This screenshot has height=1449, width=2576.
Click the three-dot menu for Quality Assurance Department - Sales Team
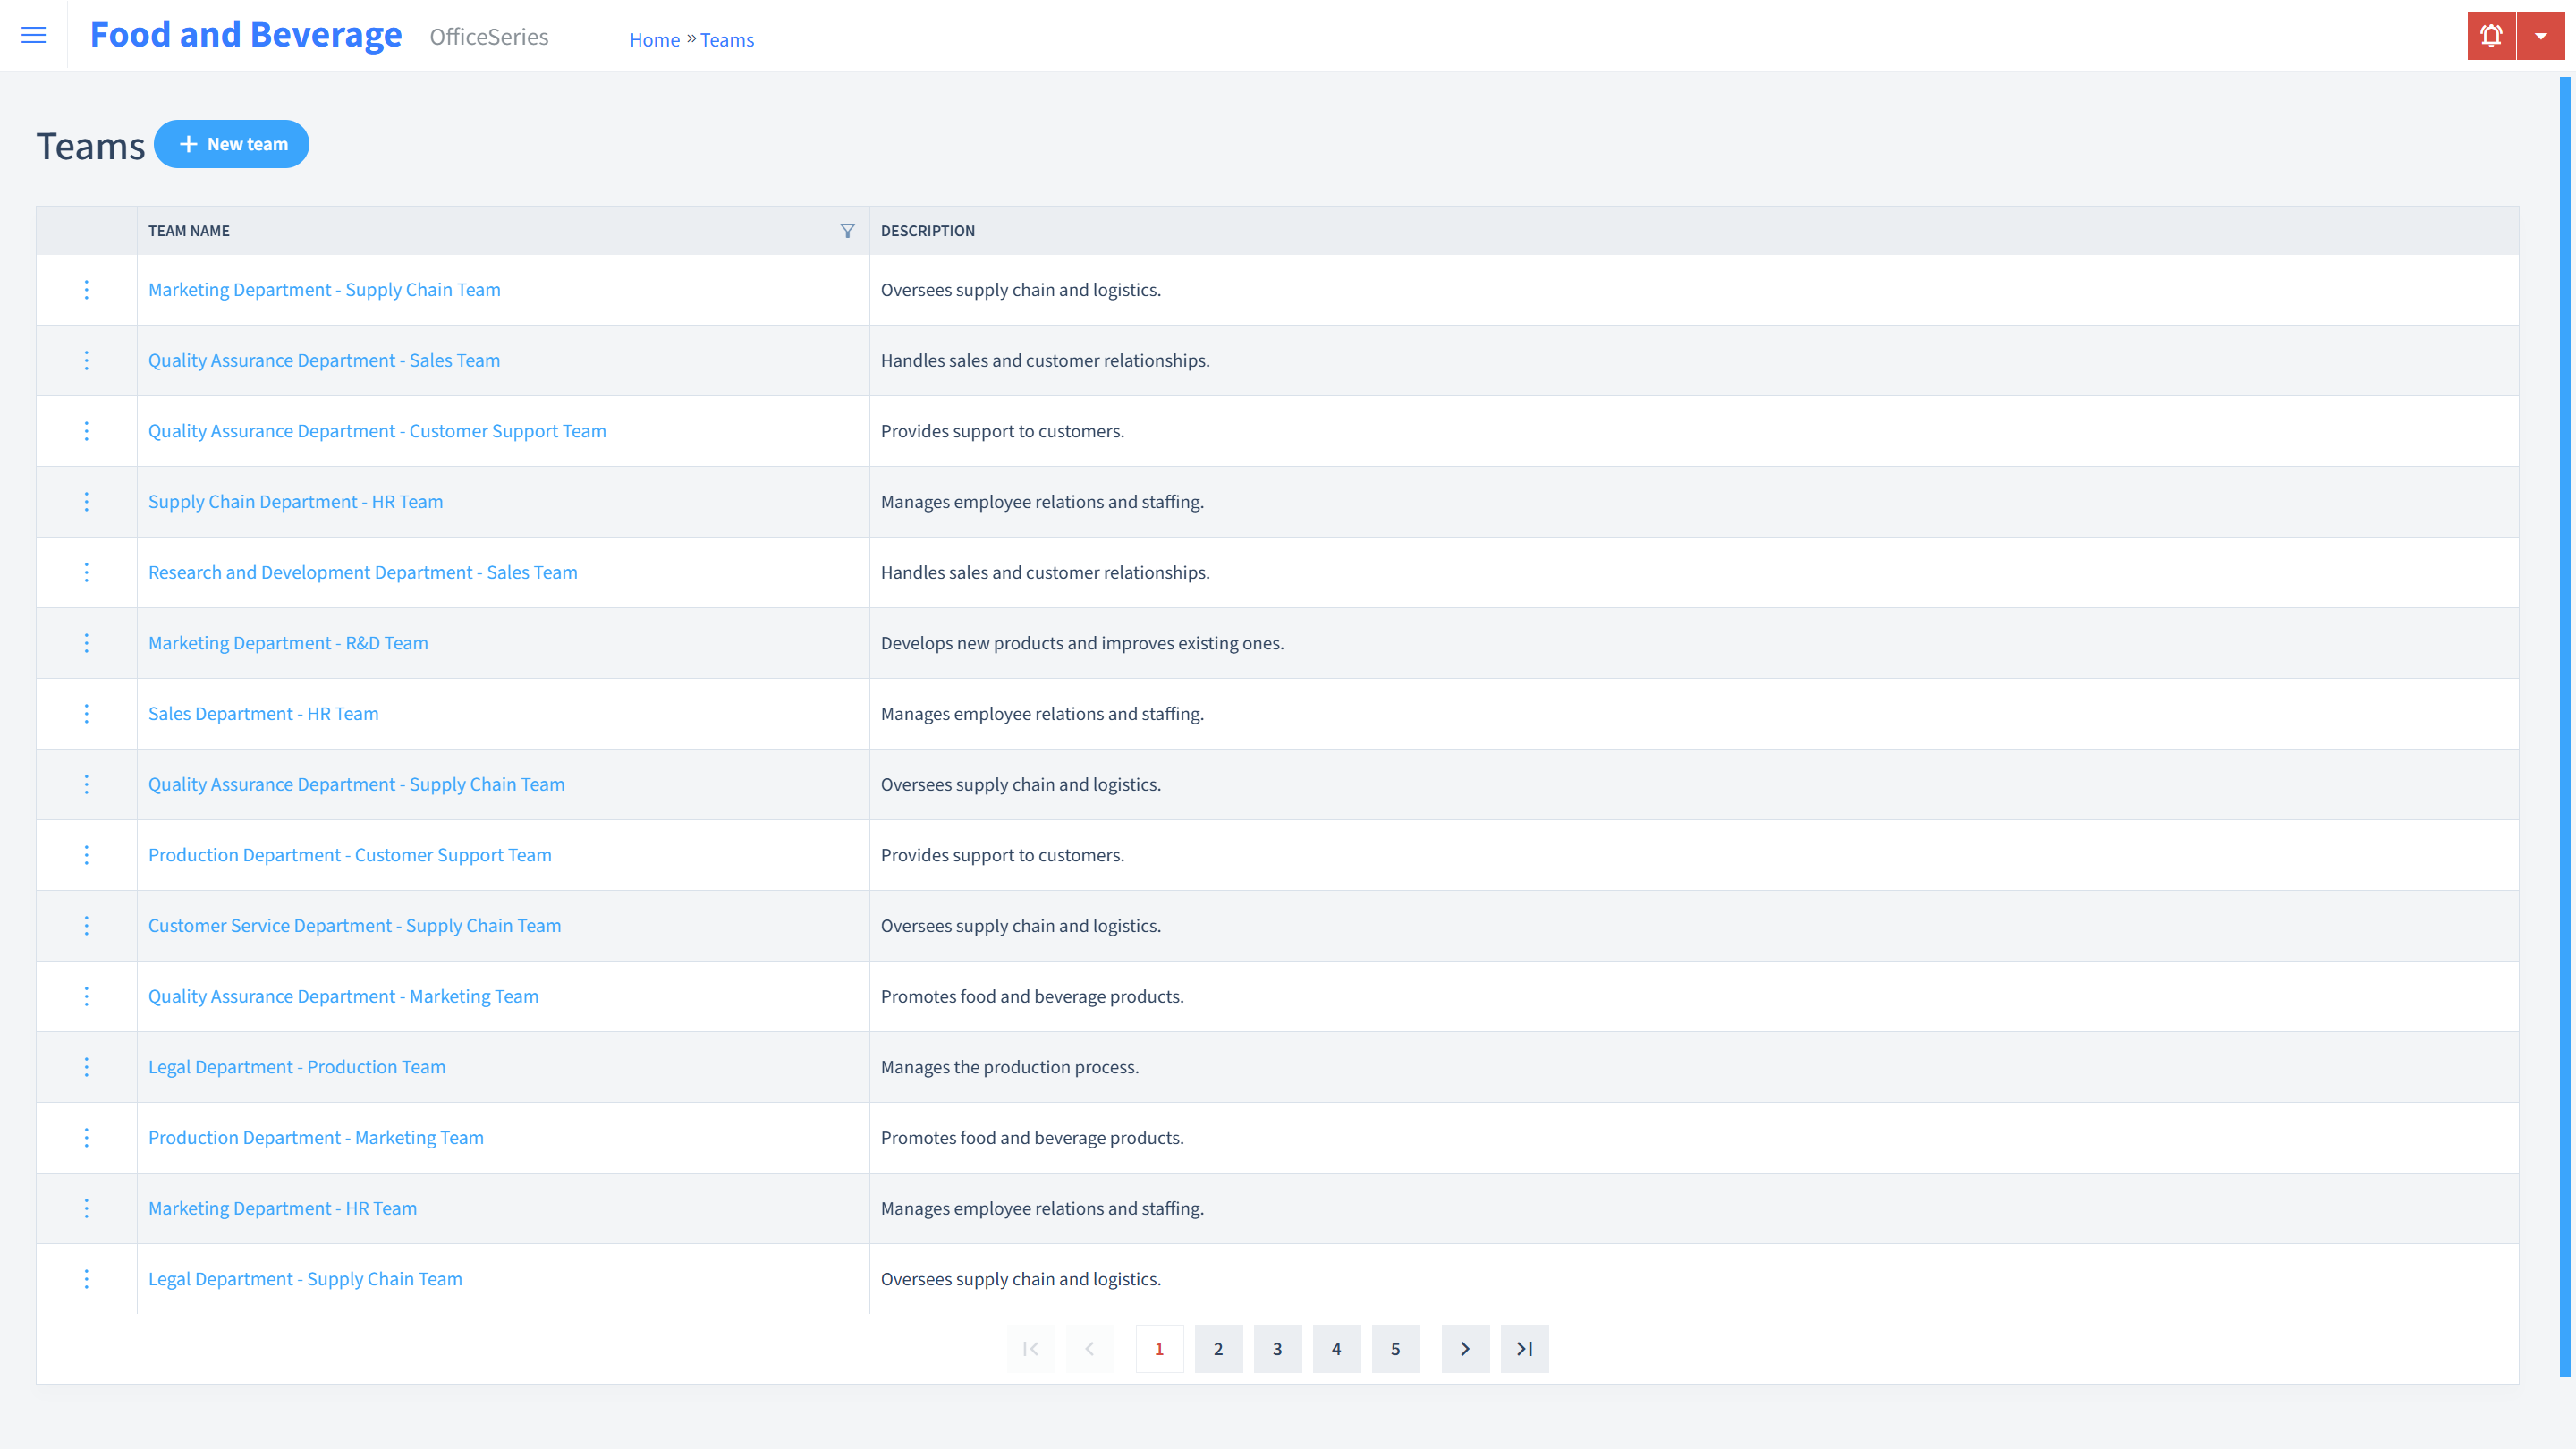[x=85, y=360]
